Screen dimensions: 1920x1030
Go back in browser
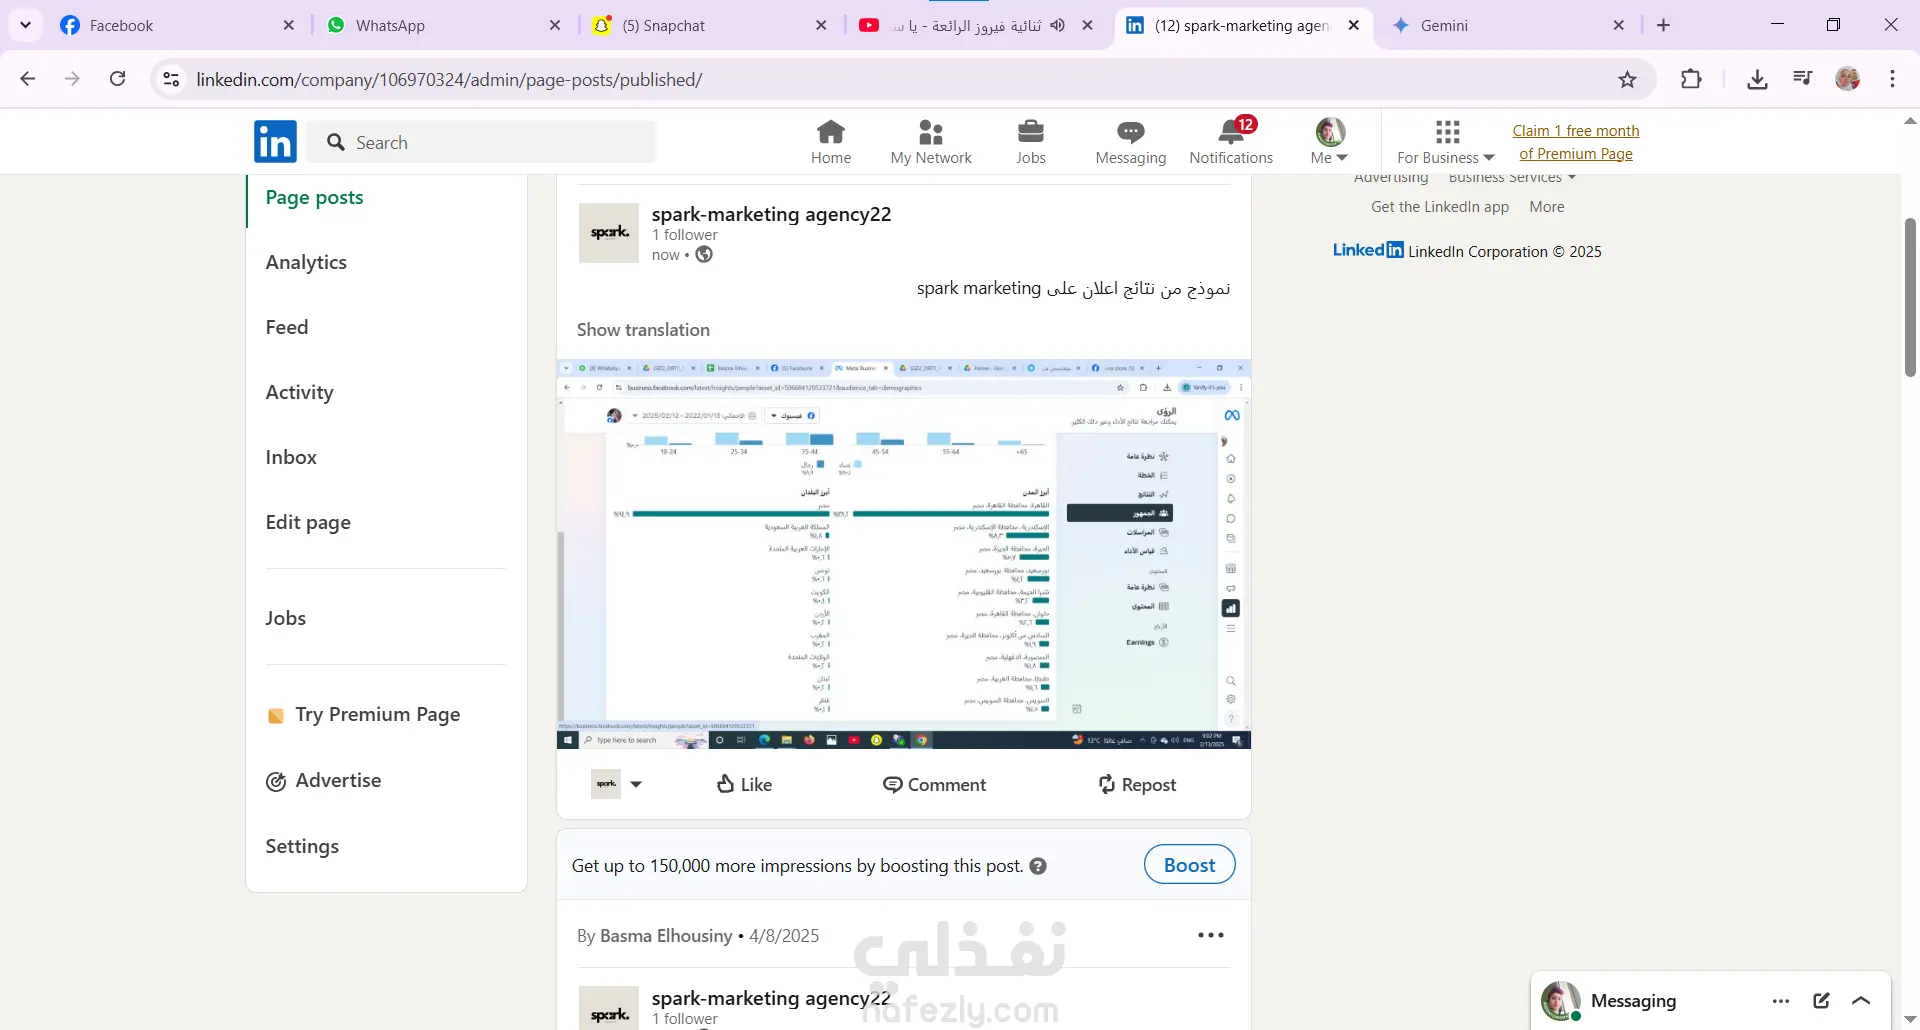pyautogui.click(x=28, y=79)
